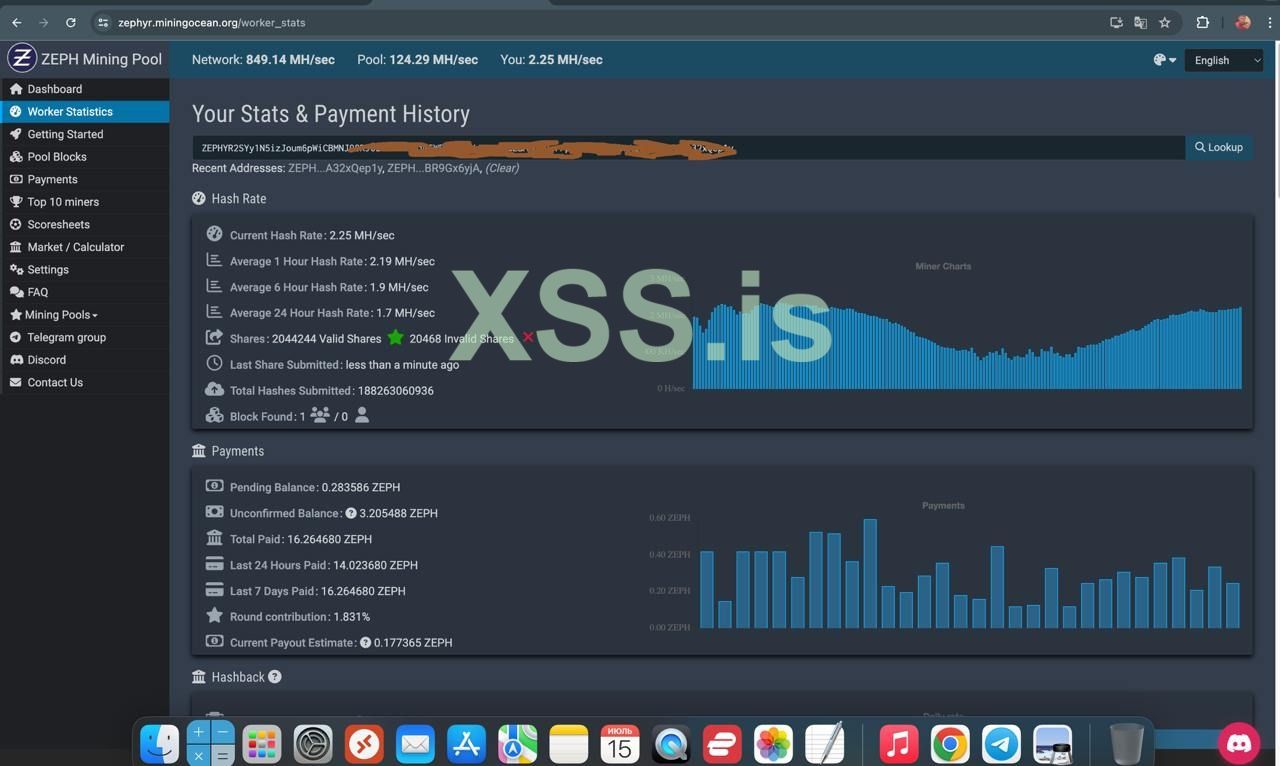Go to Dashboard in the sidebar

point(84,89)
